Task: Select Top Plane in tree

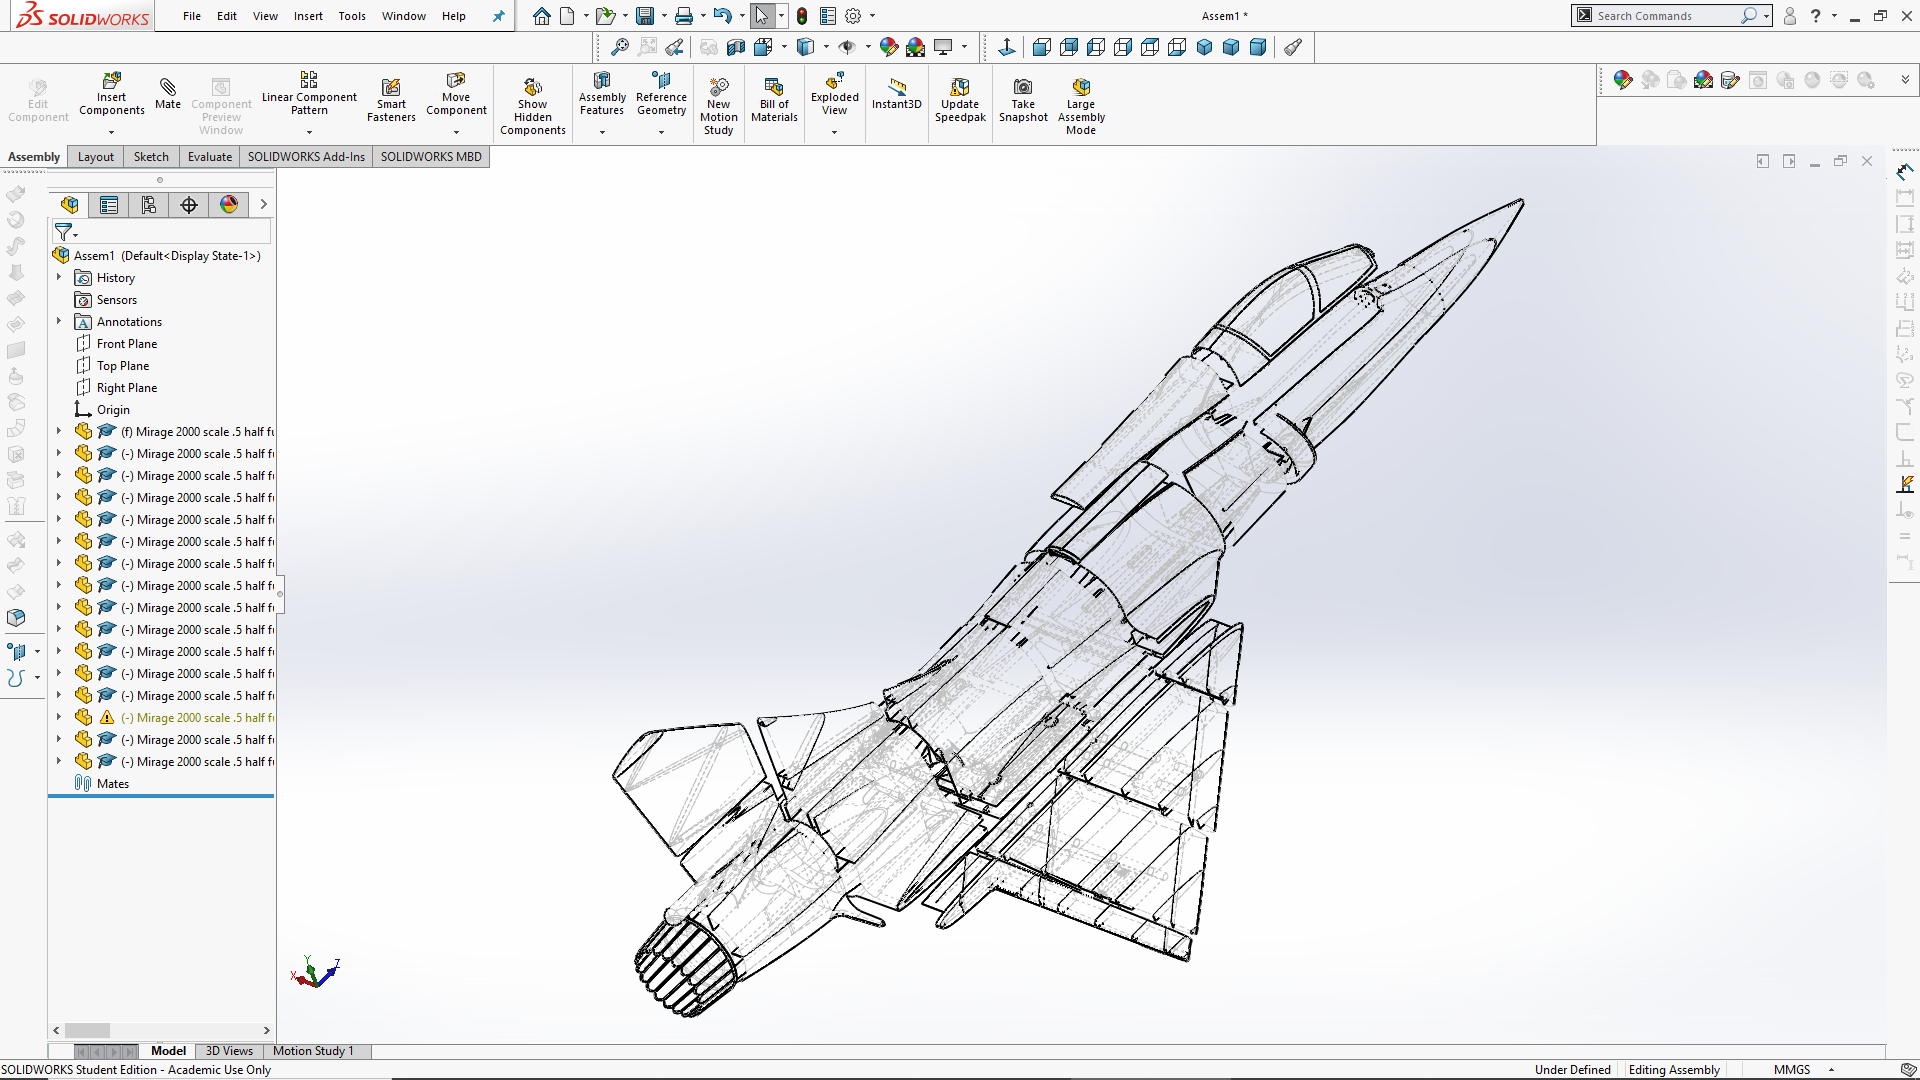Action: [123, 366]
